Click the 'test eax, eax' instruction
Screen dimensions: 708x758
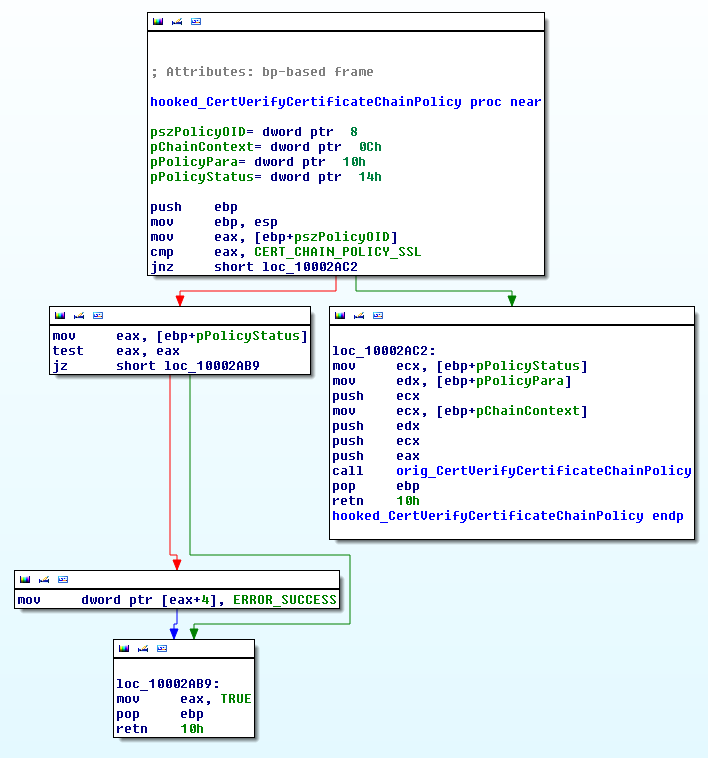point(116,350)
